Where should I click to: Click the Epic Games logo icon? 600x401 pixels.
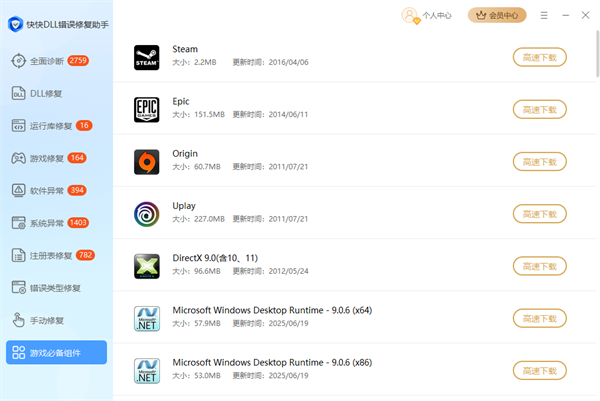pos(147,109)
